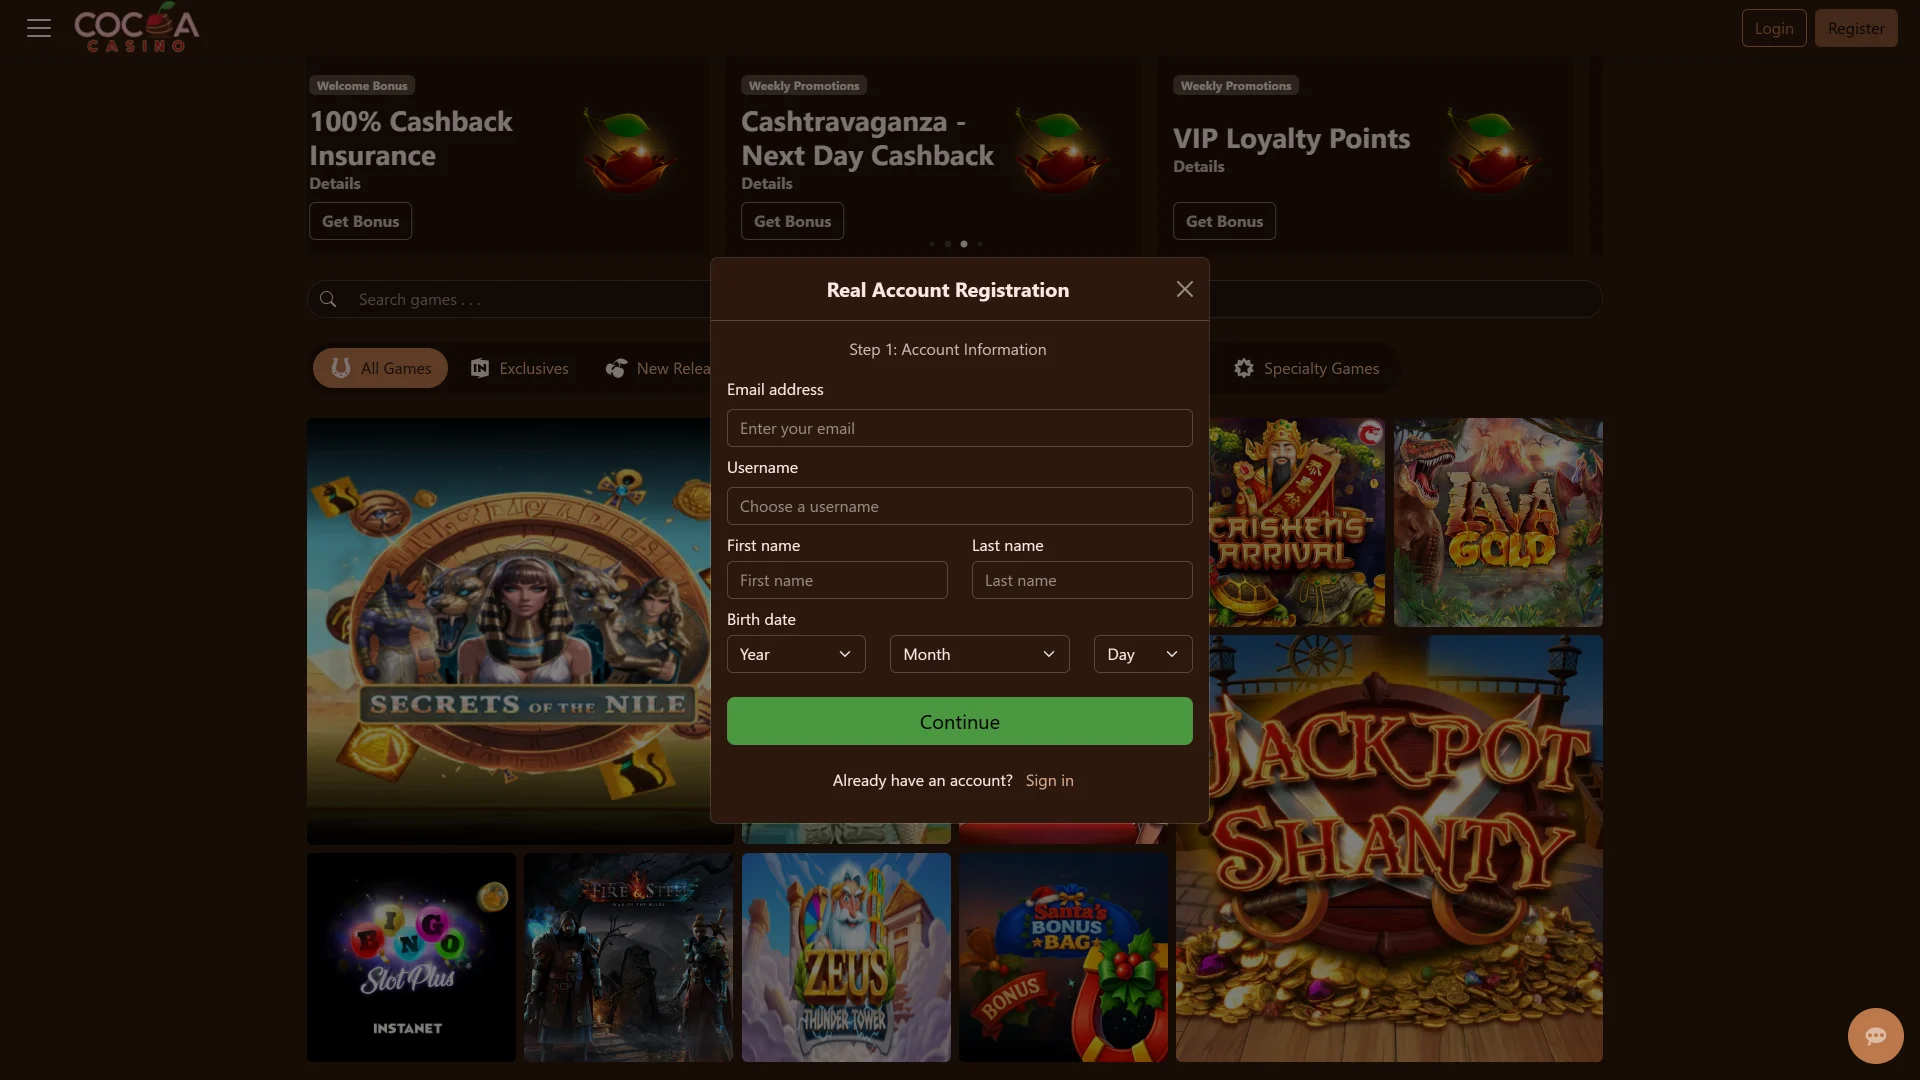Get Bonus for 100% Cashback Insurance
Viewport: 1920px width, 1080px height.
point(360,221)
